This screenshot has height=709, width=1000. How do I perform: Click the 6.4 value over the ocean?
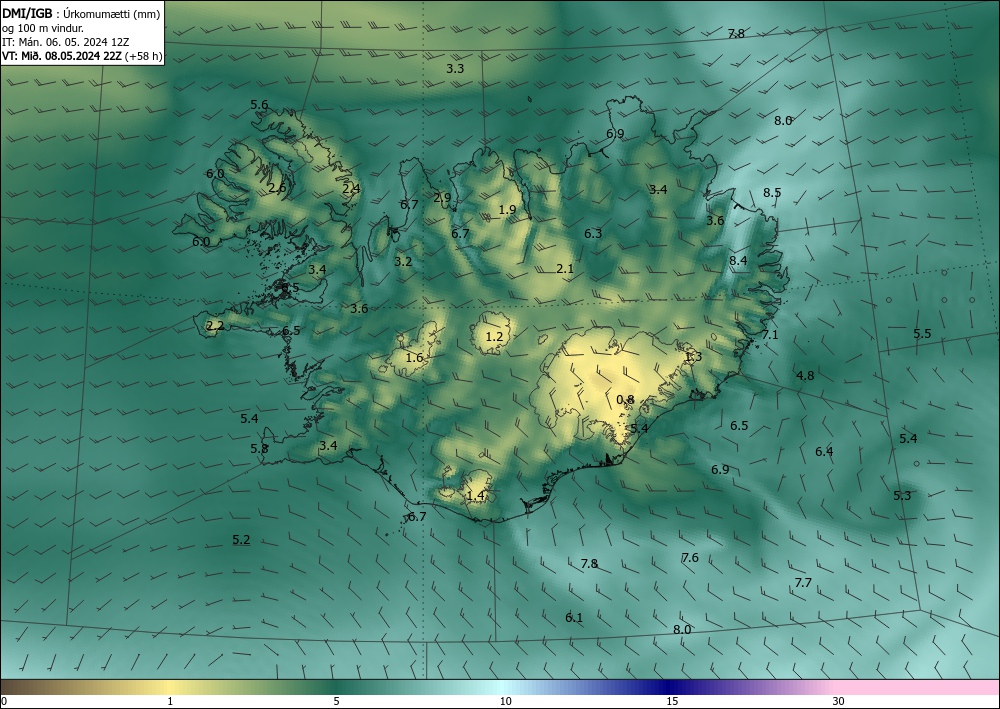[824, 451]
